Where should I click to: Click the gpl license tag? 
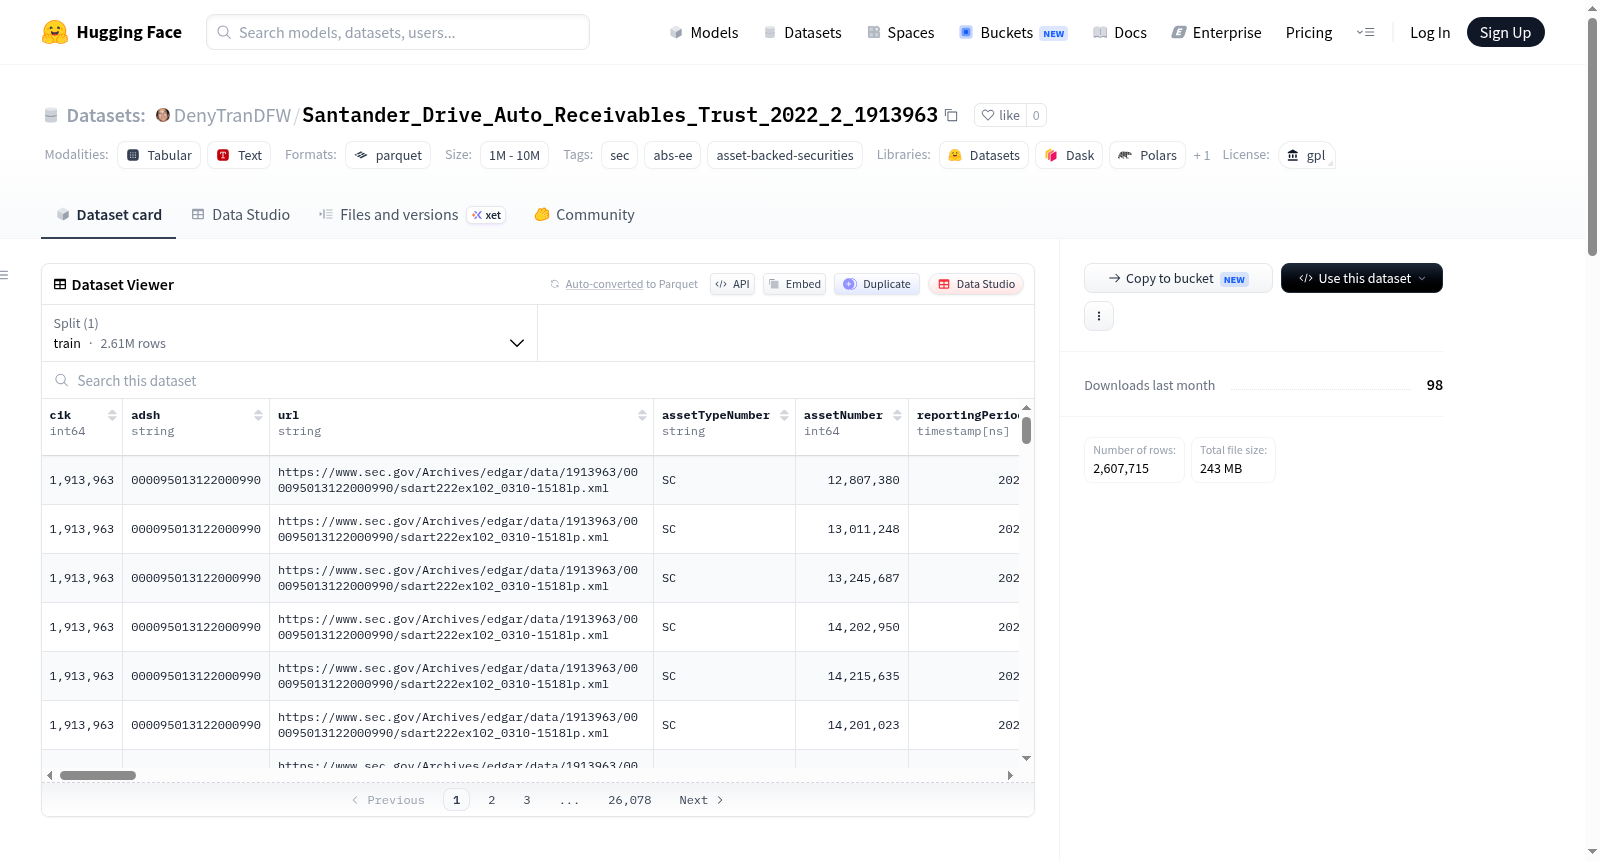point(1306,155)
